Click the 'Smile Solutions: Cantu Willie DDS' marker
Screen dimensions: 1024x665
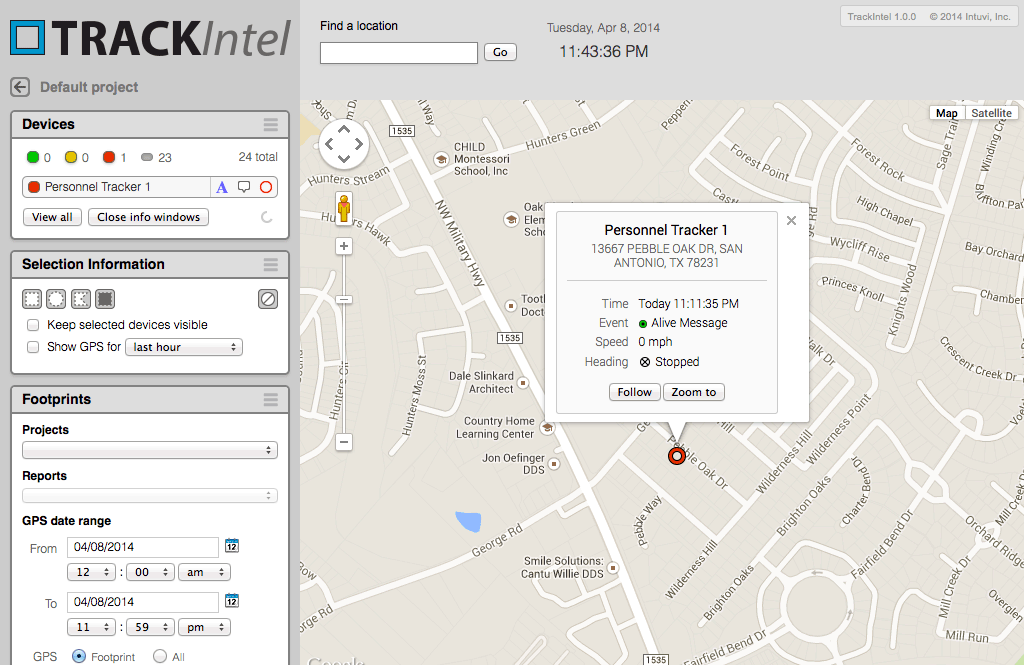(x=613, y=568)
